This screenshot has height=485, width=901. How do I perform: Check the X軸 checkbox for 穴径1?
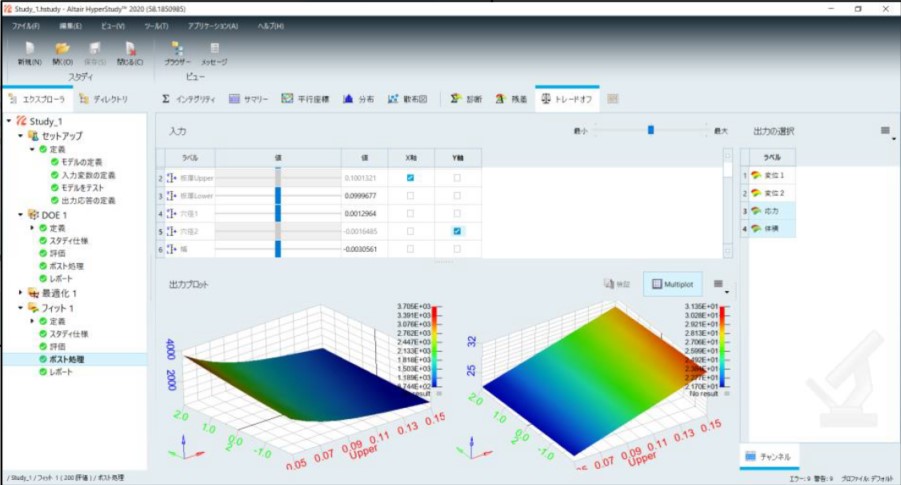410,212
